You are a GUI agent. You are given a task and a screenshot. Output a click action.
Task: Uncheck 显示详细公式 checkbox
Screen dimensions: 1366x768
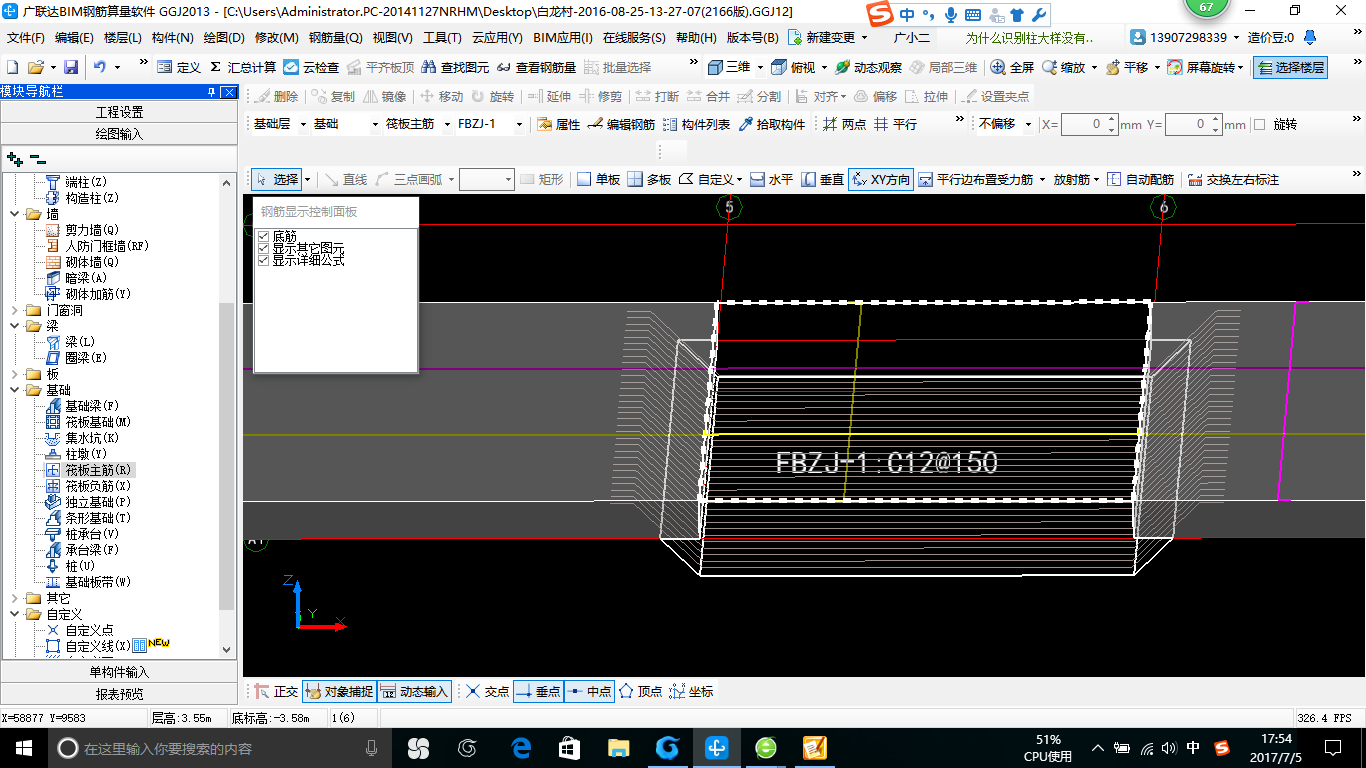pyautogui.click(x=264, y=260)
